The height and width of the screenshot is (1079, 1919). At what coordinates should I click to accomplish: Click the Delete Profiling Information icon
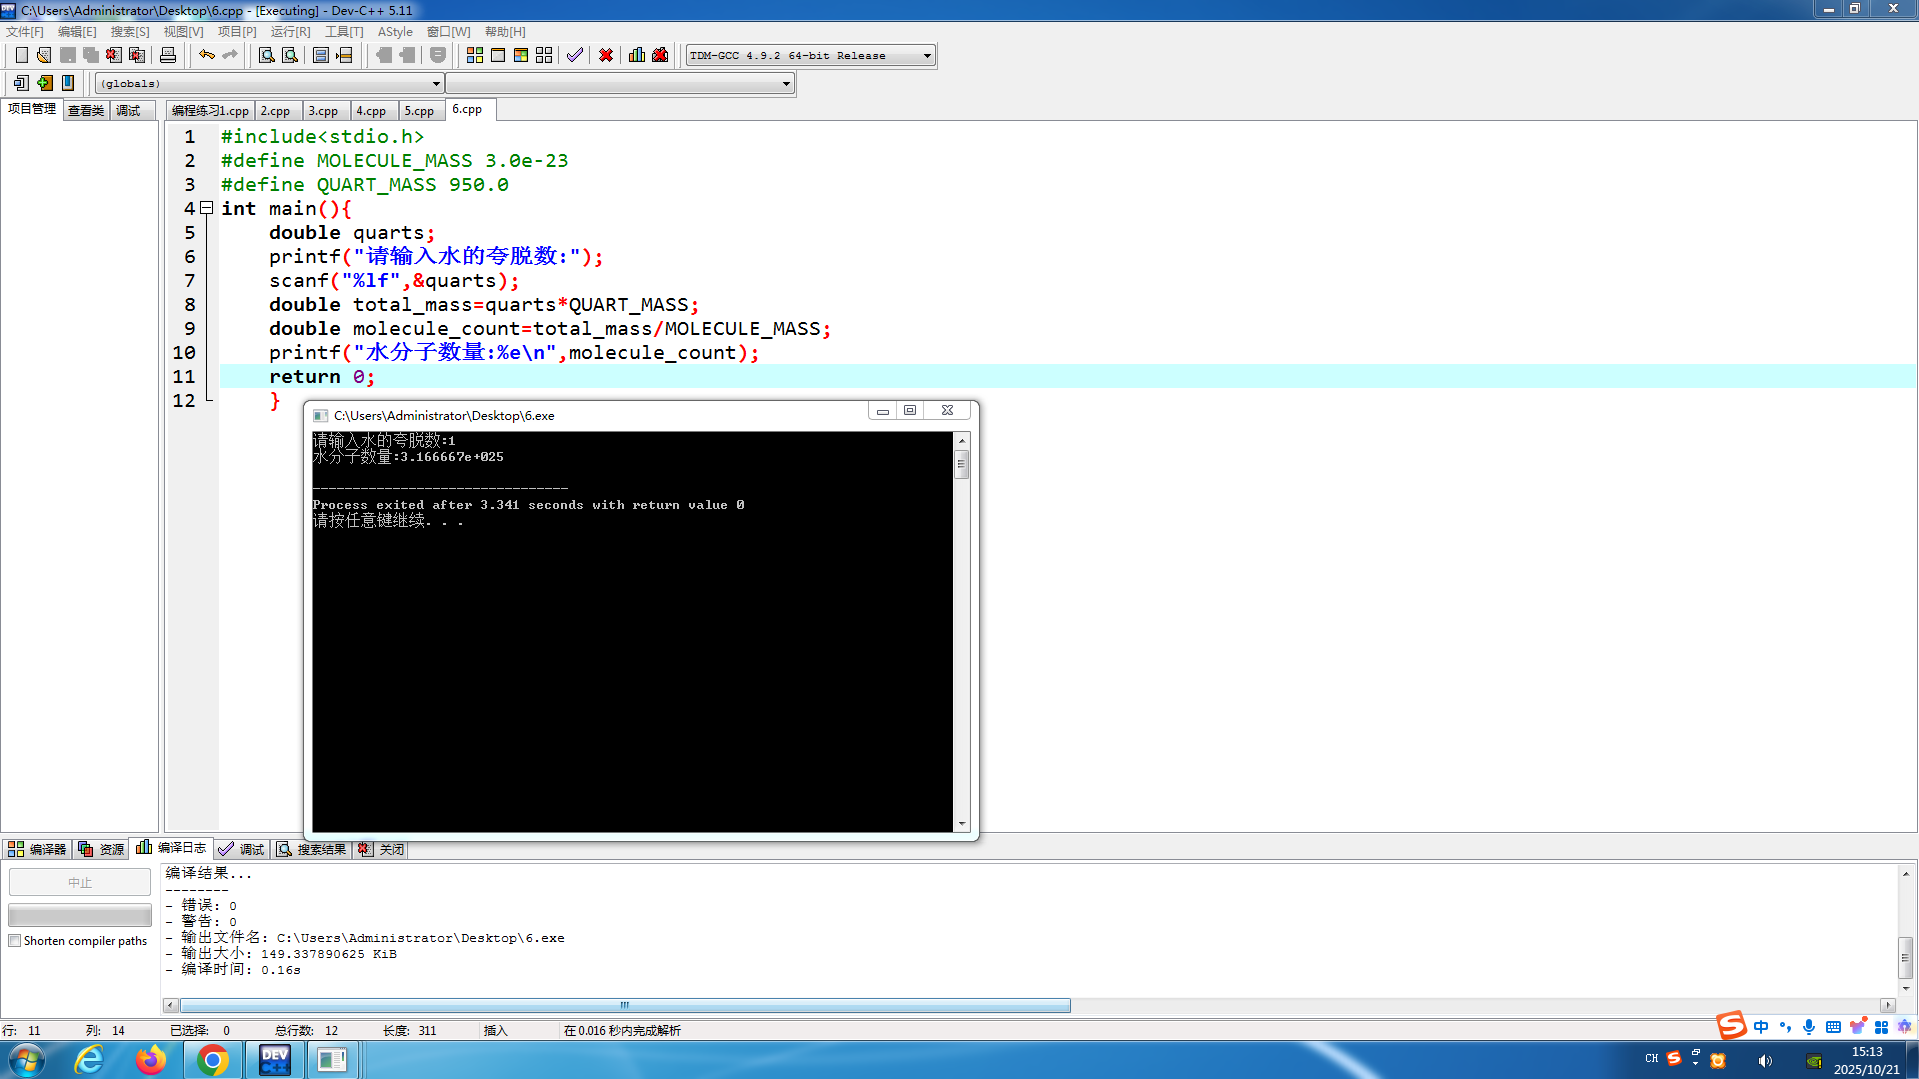coord(660,55)
